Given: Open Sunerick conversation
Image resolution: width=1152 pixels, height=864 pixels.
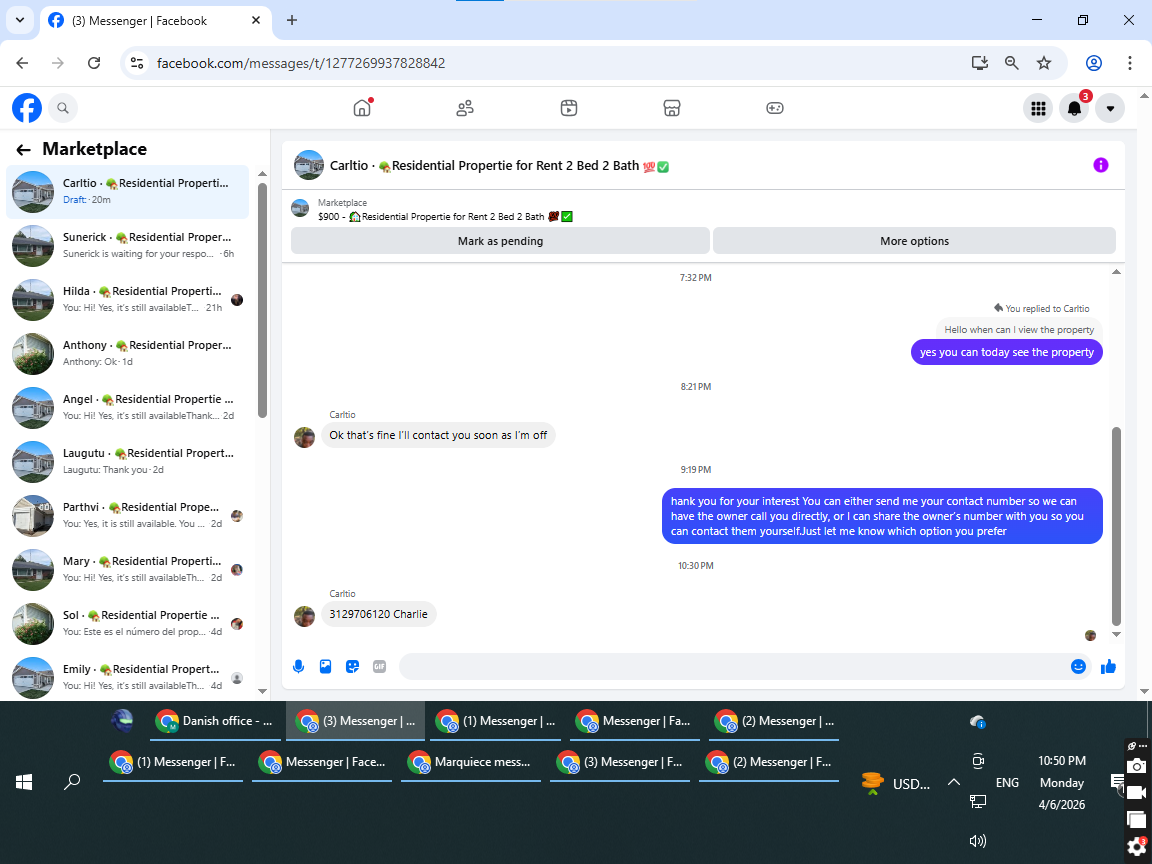Looking at the screenshot, I should point(128,245).
